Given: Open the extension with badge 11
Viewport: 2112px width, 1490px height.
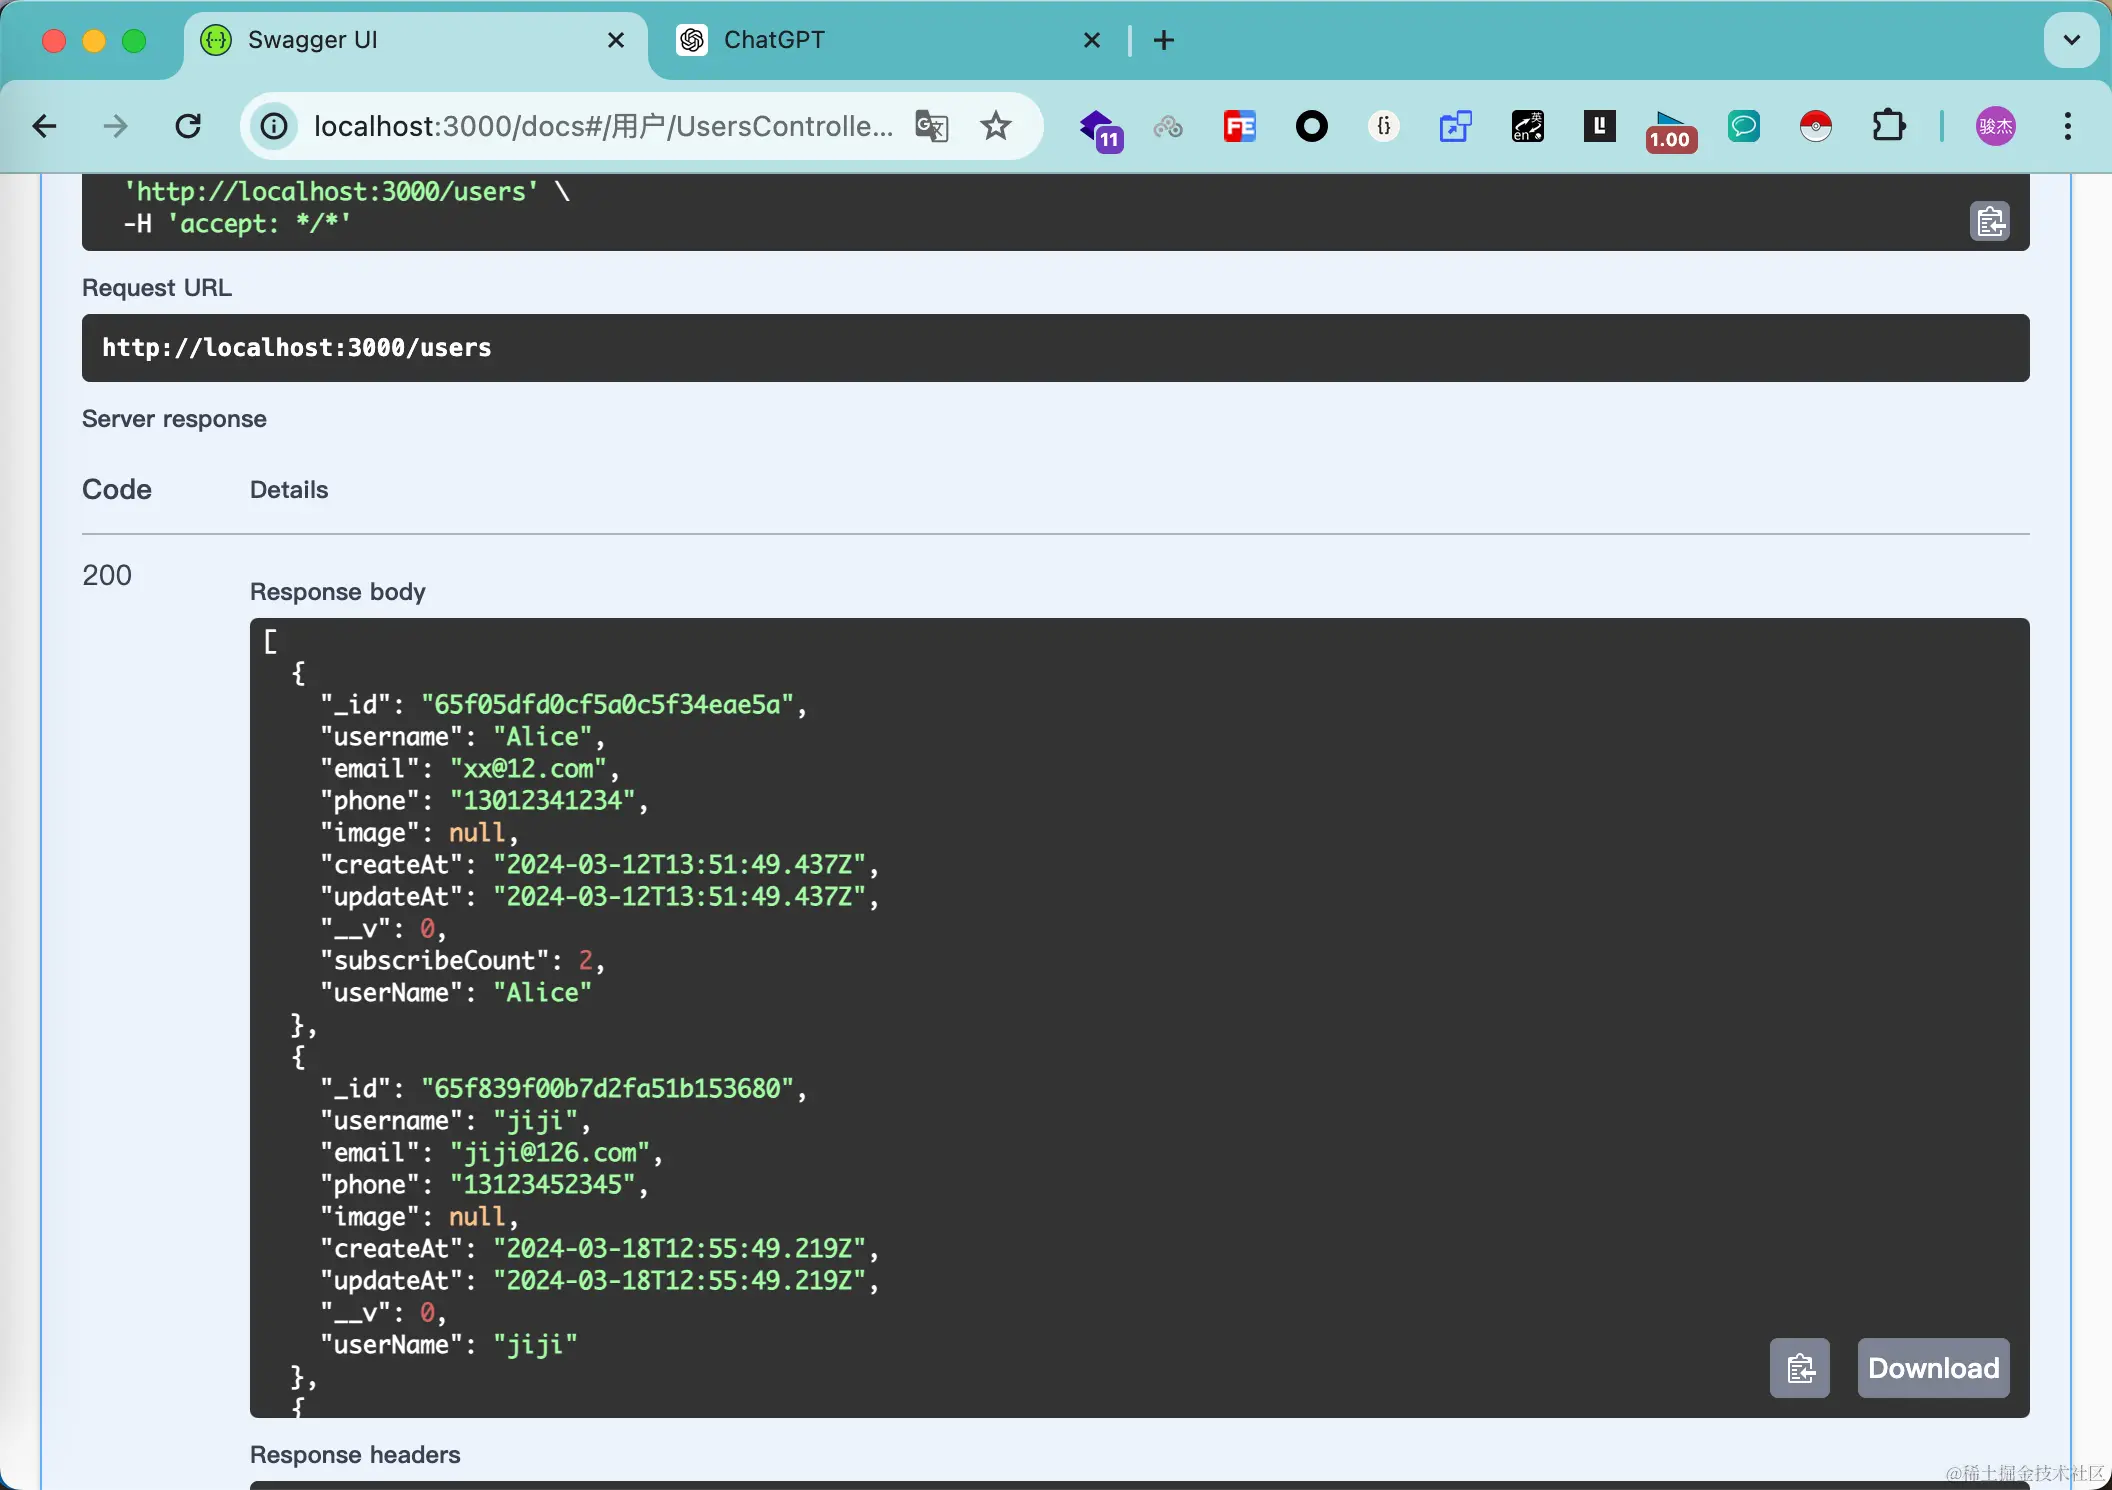Looking at the screenshot, I should 1100,129.
